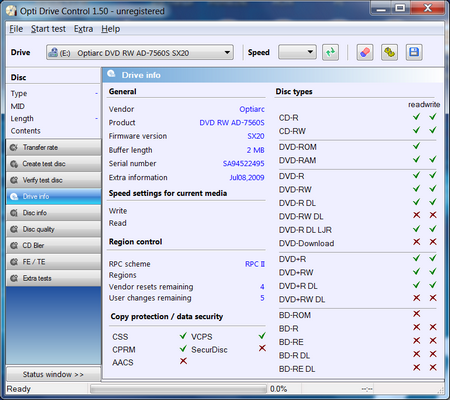Viewport: 450px width, 400px height.
Task: Click the Verify test disc icon
Action: (x=14, y=180)
